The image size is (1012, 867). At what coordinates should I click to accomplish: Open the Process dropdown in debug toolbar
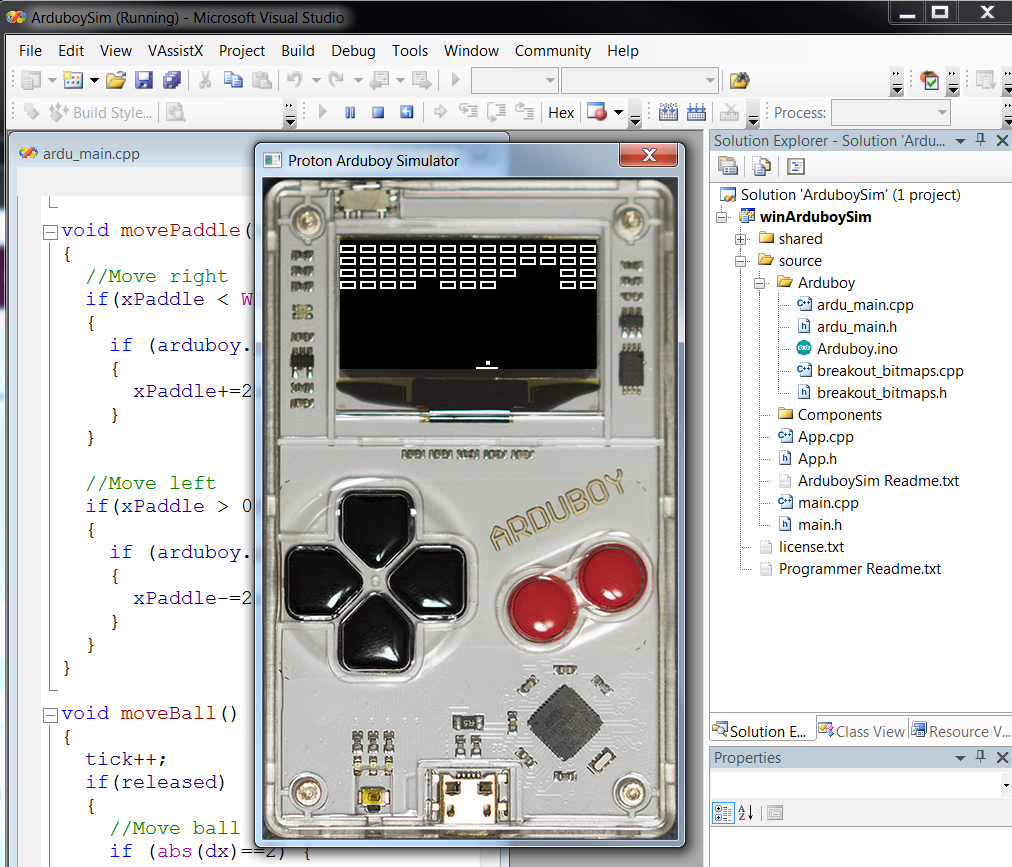[x=941, y=112]
